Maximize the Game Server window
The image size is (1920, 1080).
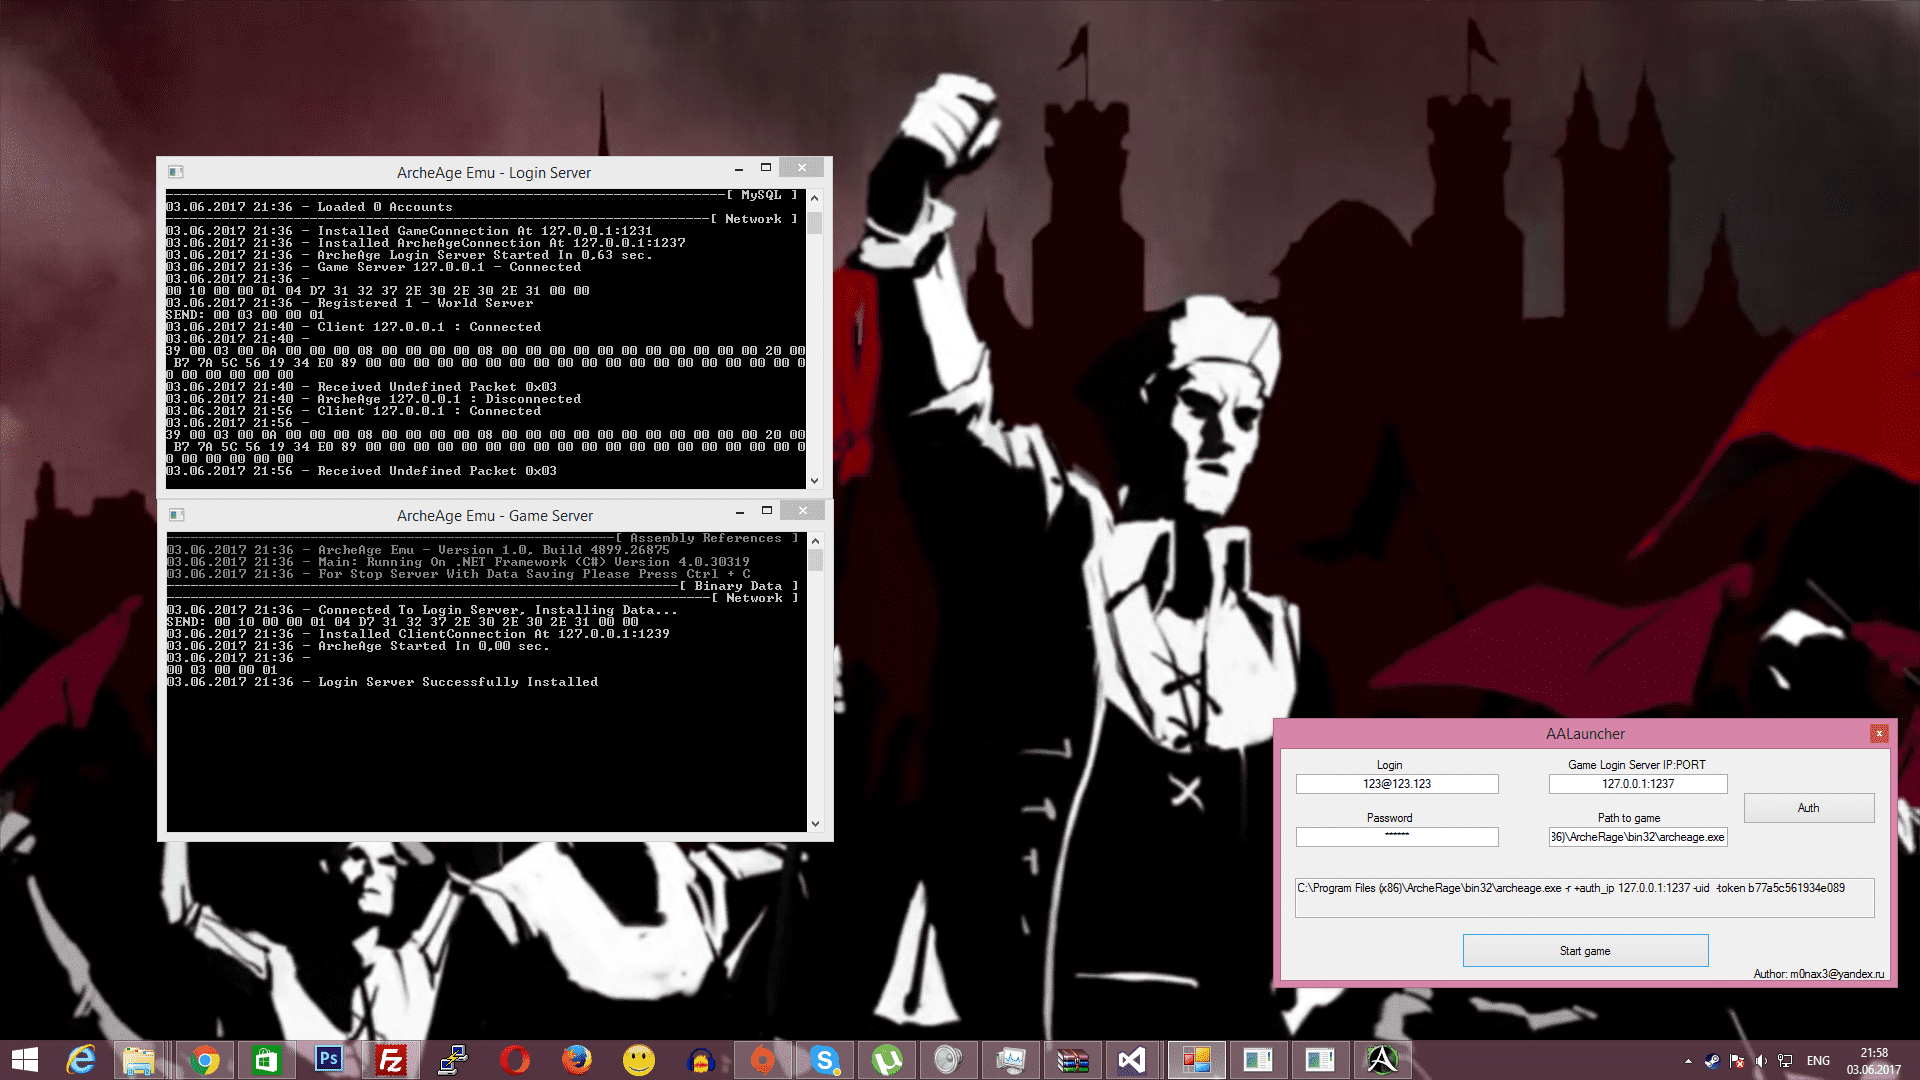tap(767, 511)
